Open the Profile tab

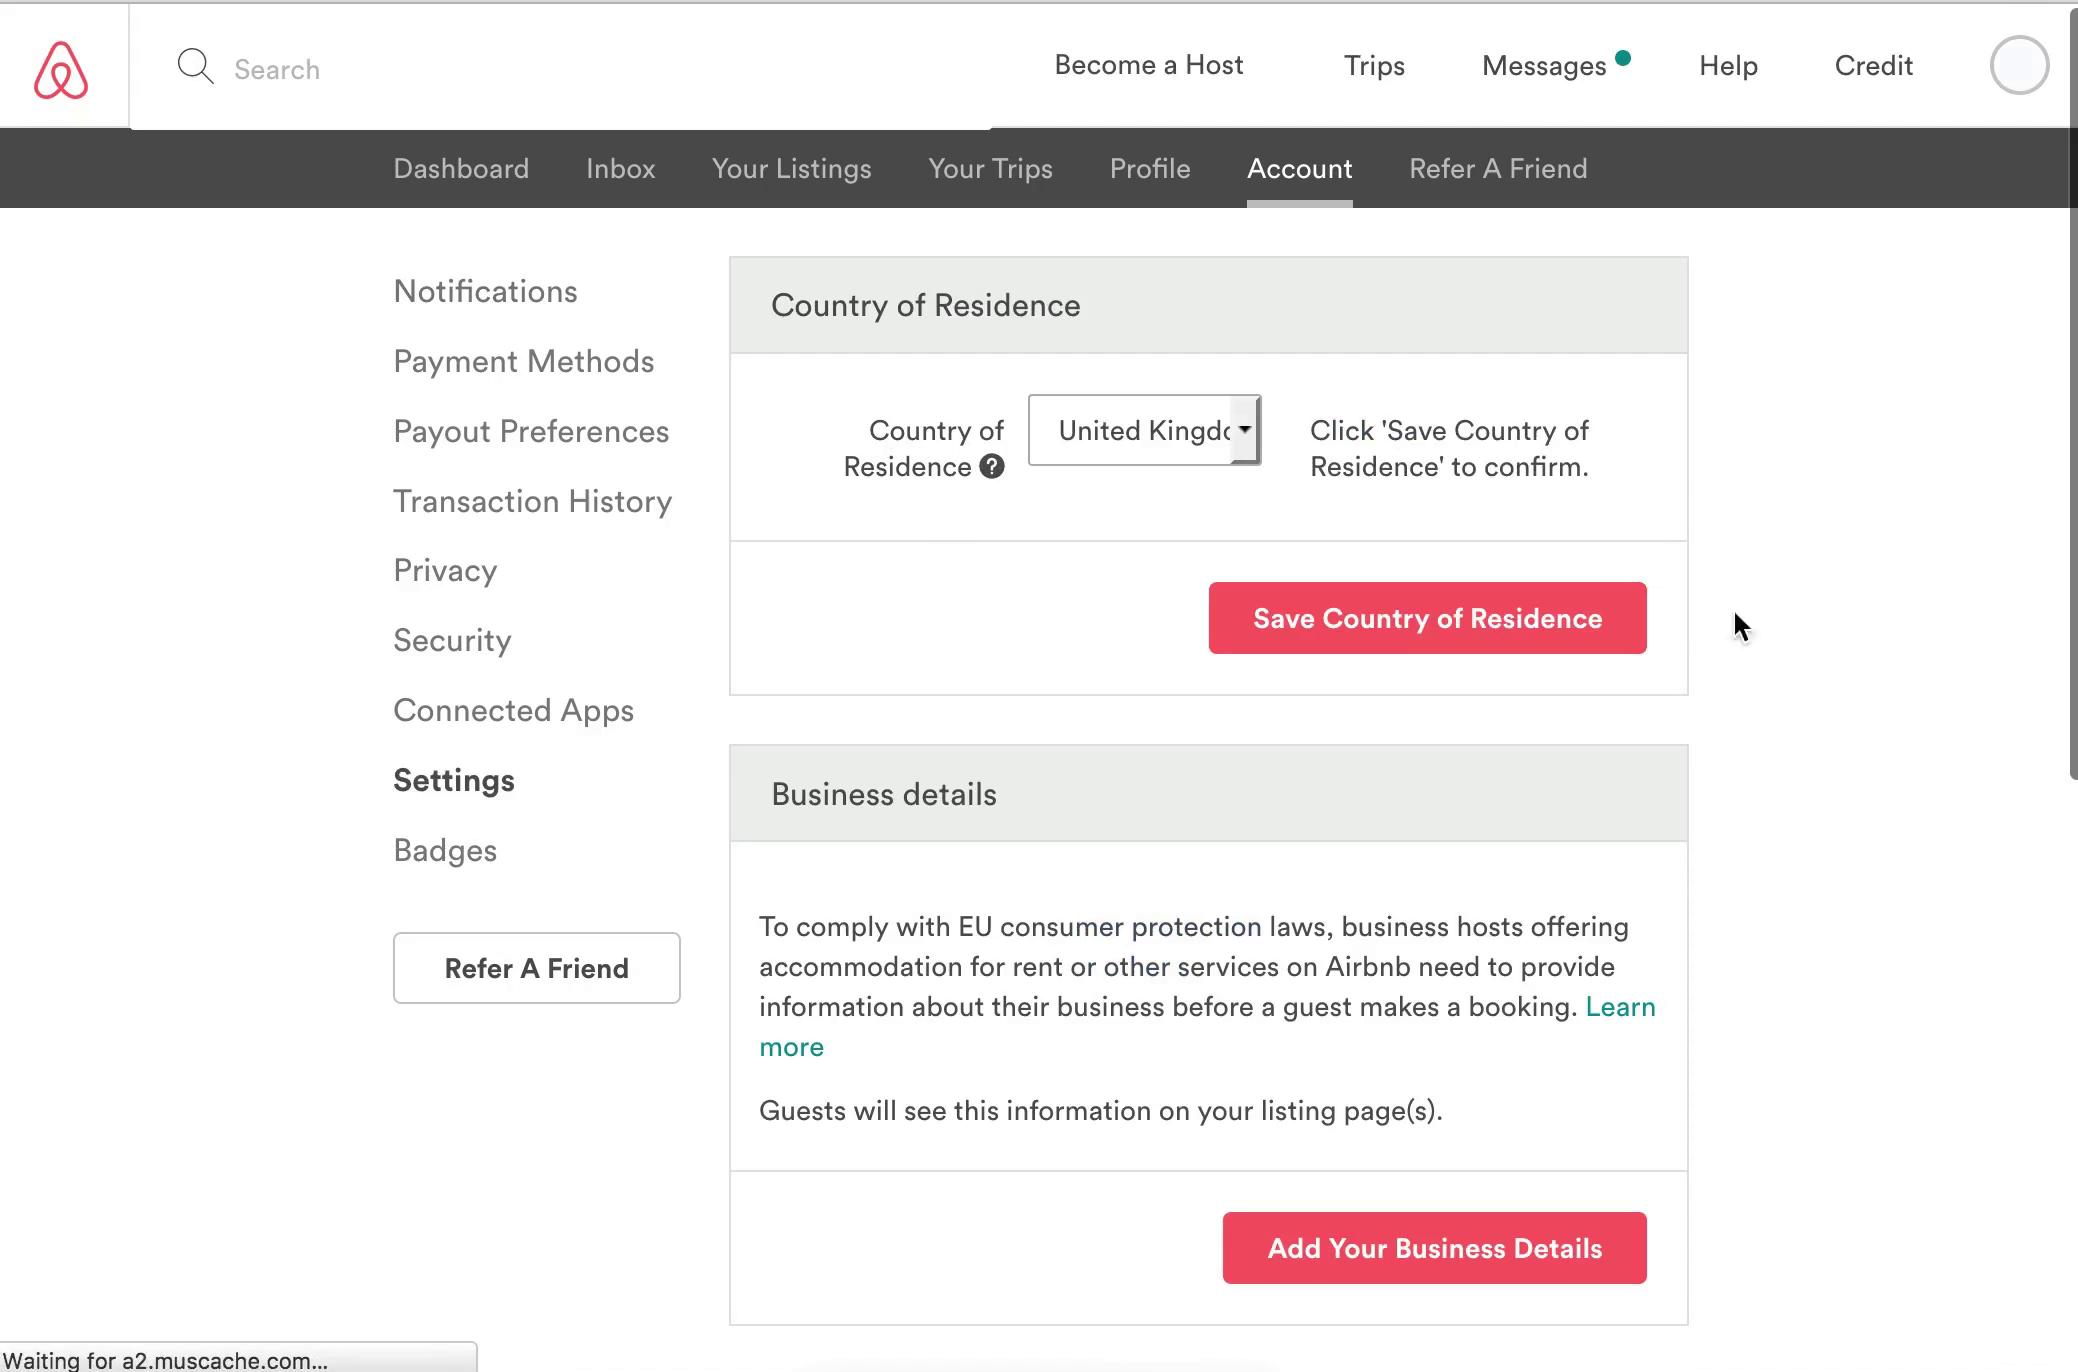coord(1149,168)
